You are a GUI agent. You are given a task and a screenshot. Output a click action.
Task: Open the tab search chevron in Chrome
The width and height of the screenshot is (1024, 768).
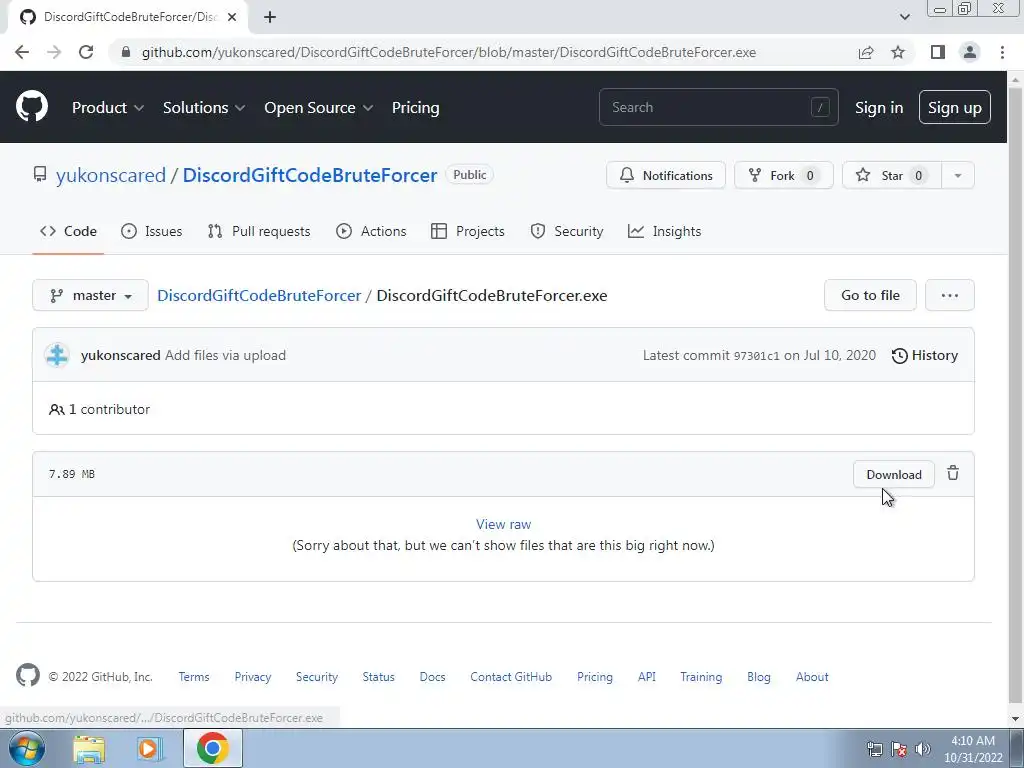point(904,17)
